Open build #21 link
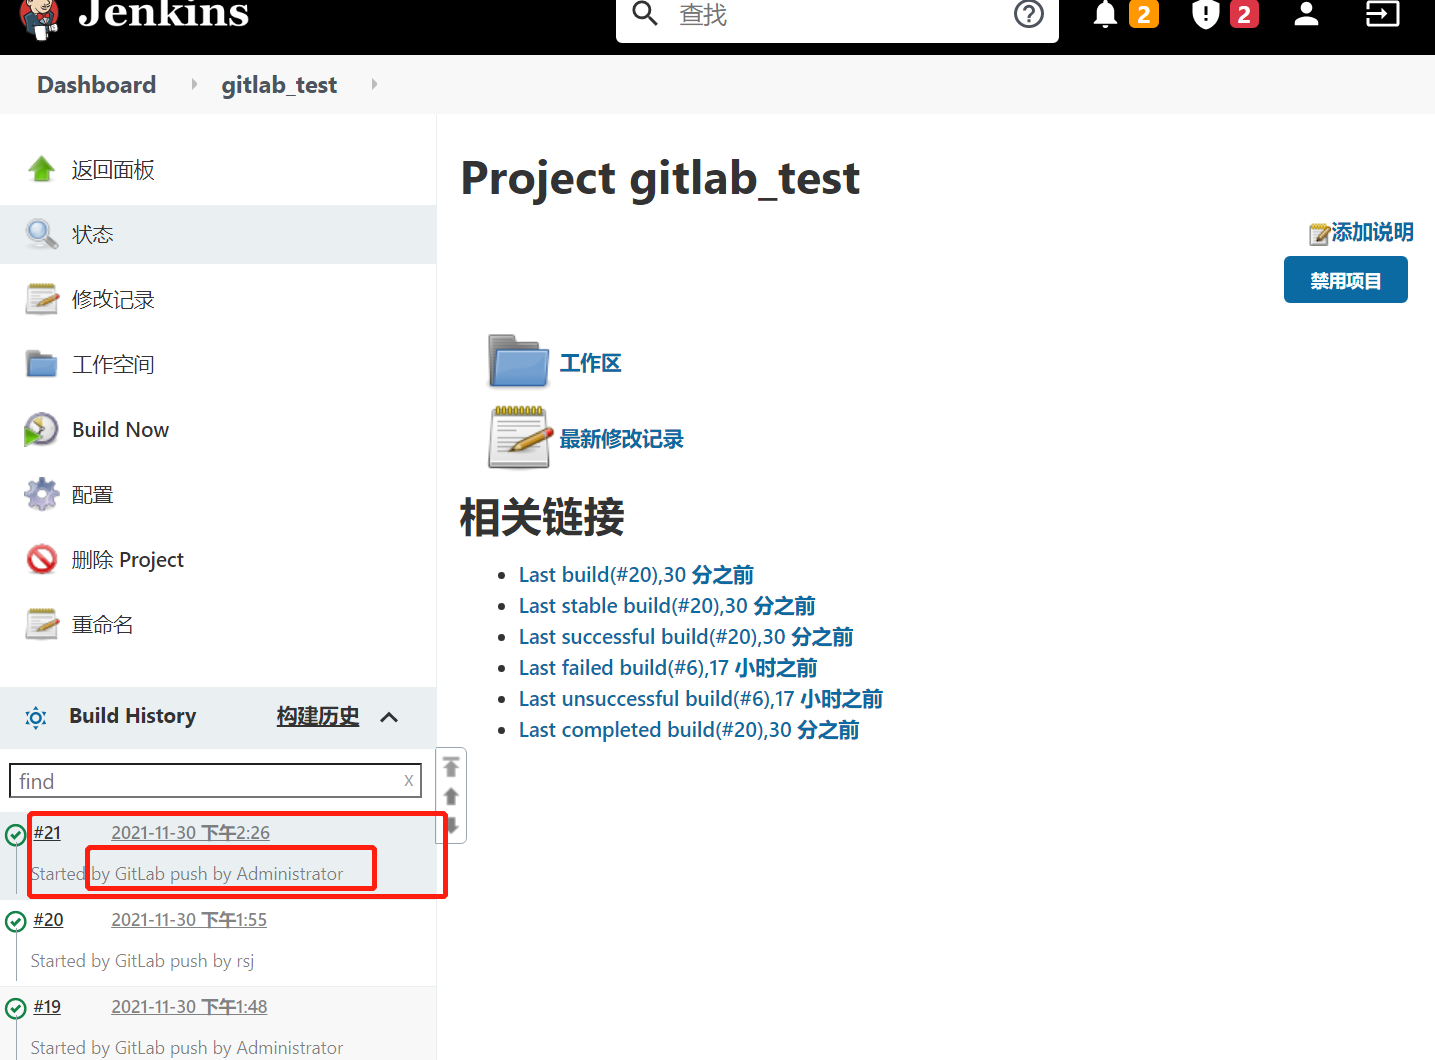 pyautogui.click(x=47, y=832)
